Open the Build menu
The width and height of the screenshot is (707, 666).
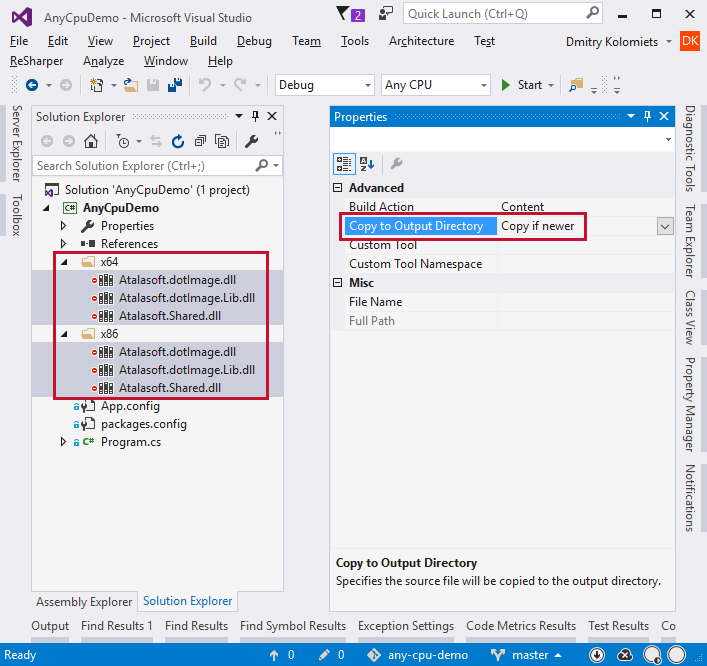click(203, 41)
